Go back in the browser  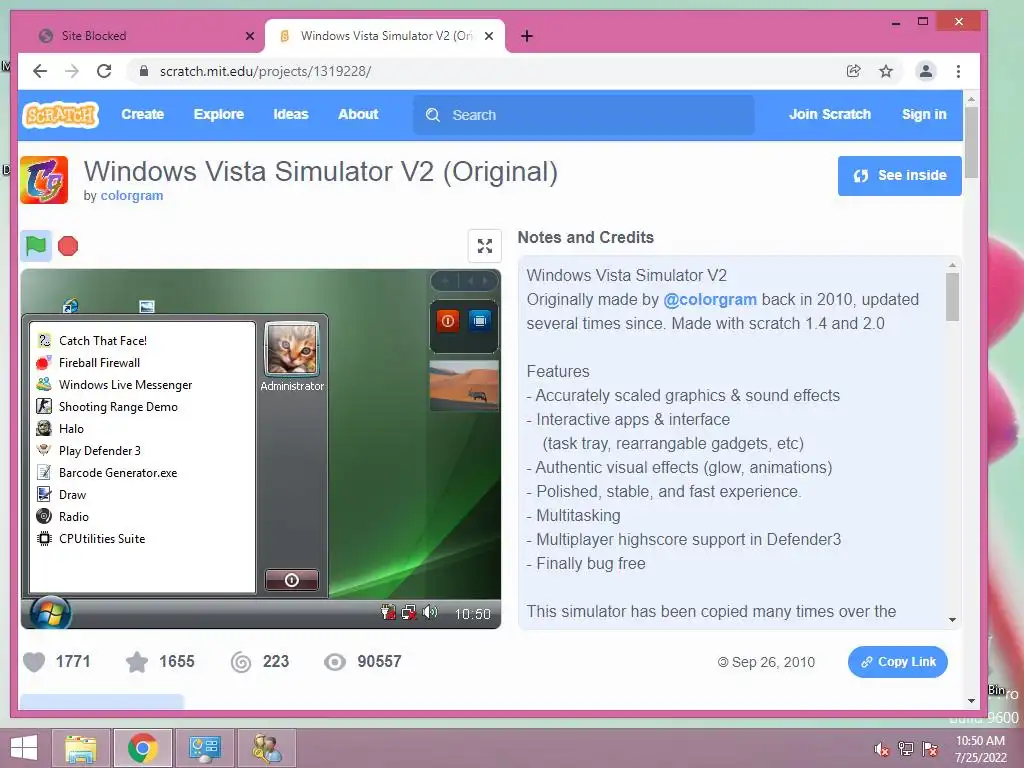tap(40, 71)
